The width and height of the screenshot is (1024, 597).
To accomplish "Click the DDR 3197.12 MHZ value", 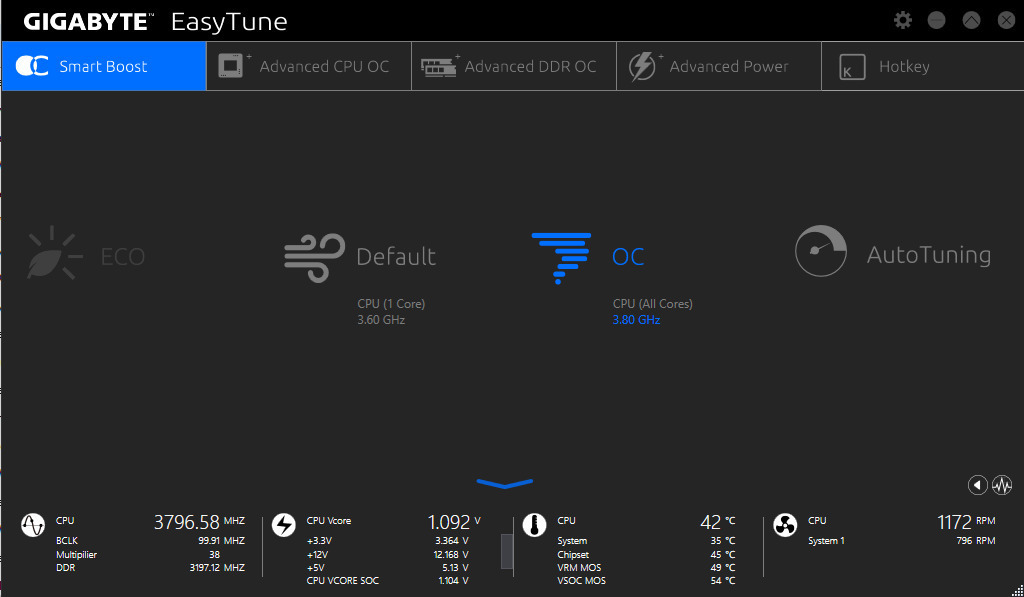I will coord(217,568).
